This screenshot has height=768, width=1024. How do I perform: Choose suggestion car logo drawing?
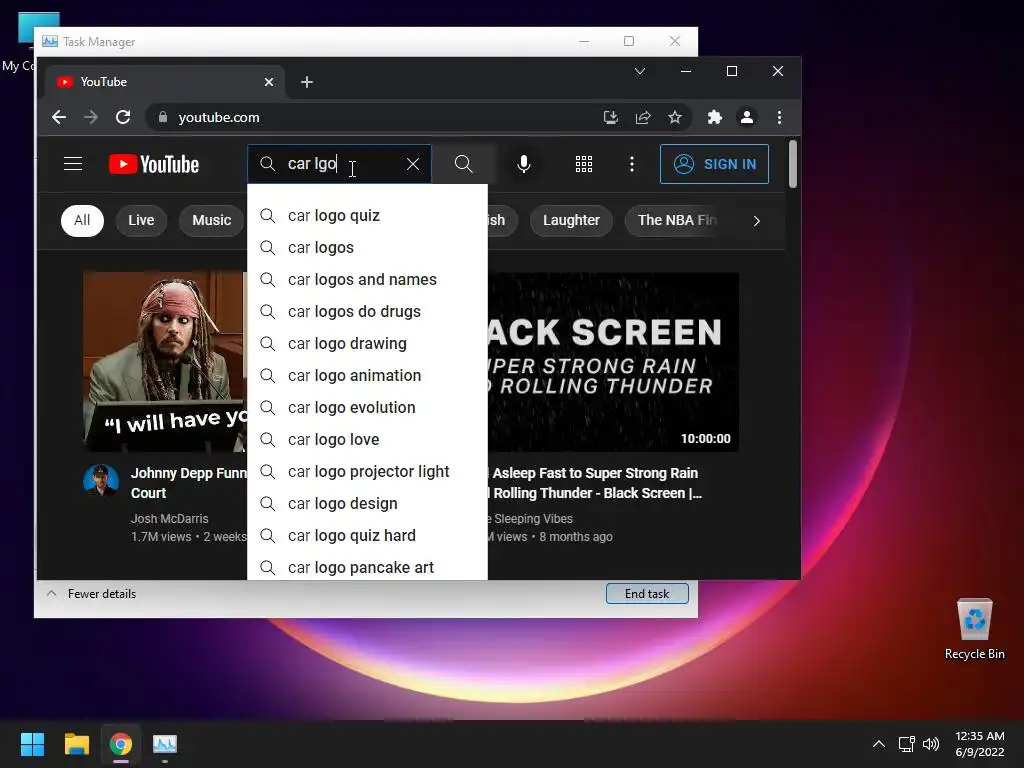coord(367,344)
